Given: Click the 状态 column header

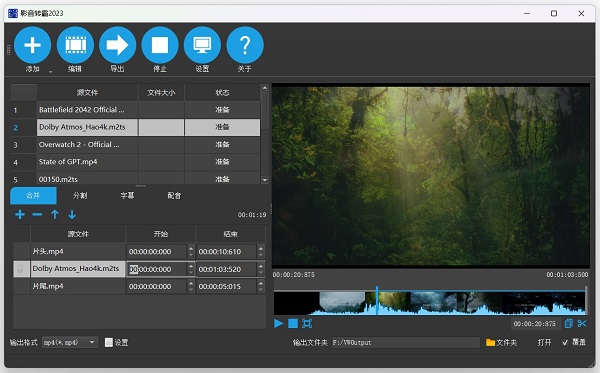Looking at the screenshot, I should 222,93.
